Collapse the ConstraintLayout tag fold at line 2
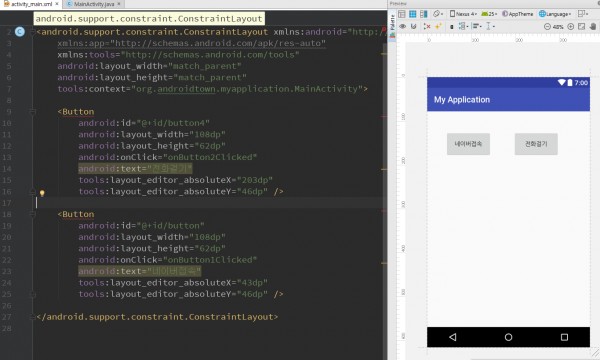 pos(33,32)
